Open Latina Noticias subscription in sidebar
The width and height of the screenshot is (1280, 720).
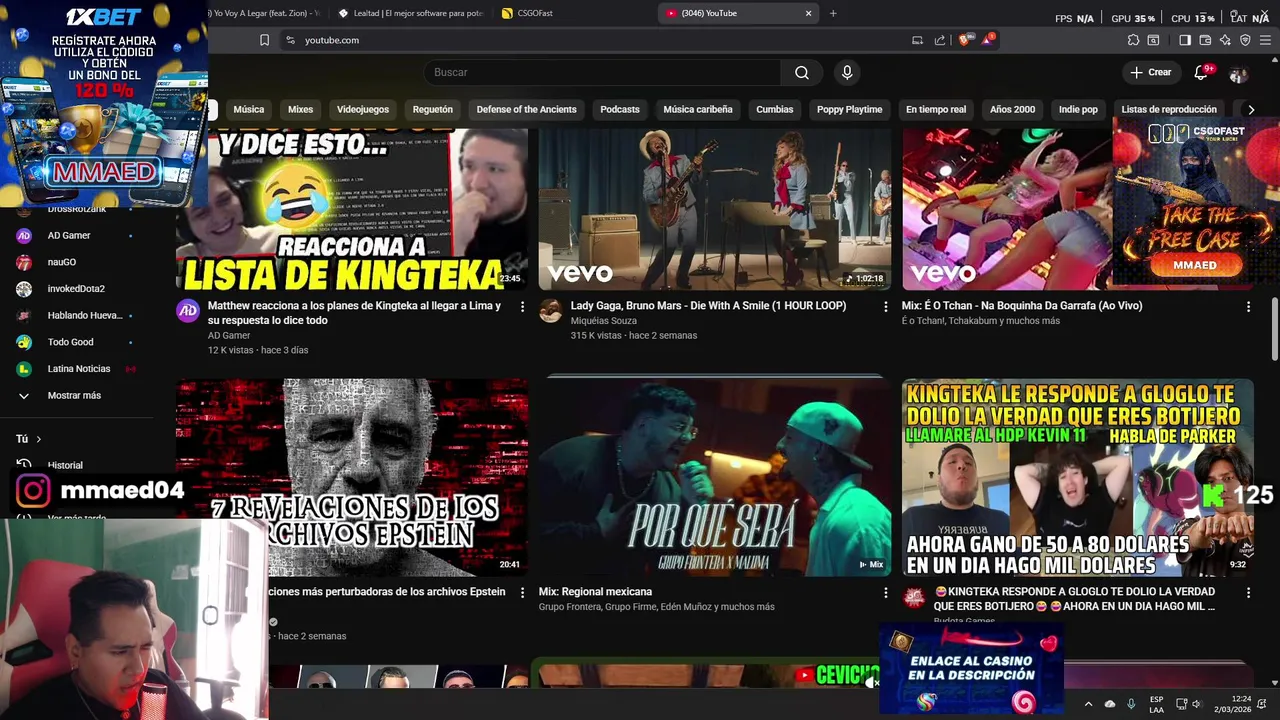(79, 369)
